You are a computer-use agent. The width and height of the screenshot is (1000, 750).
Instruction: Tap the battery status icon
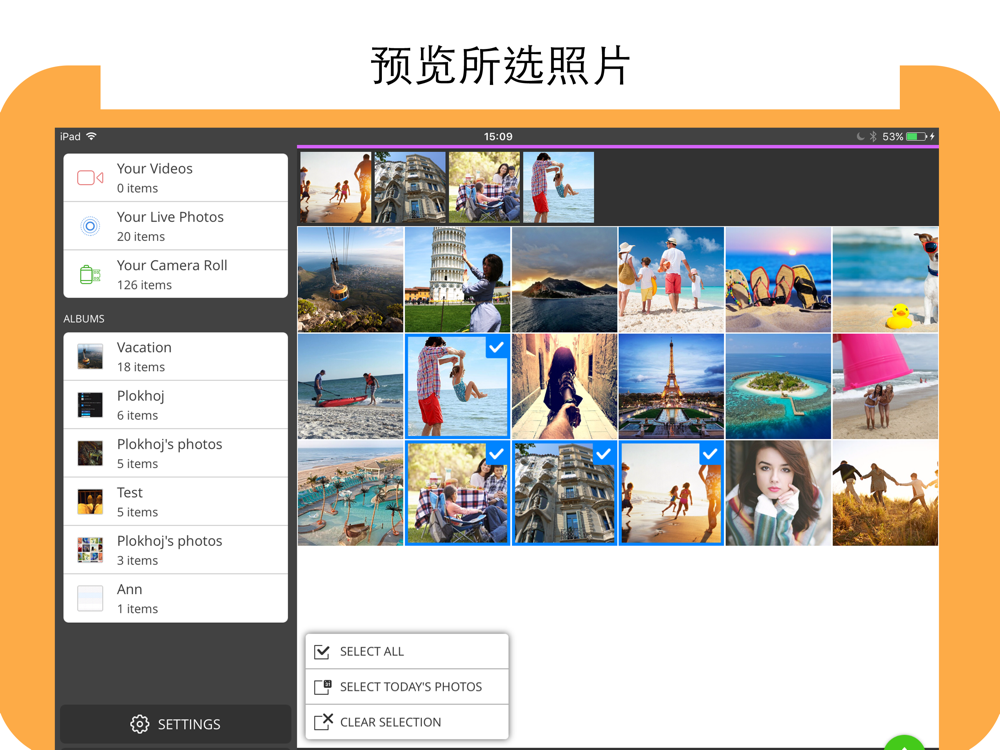[916, 136]
